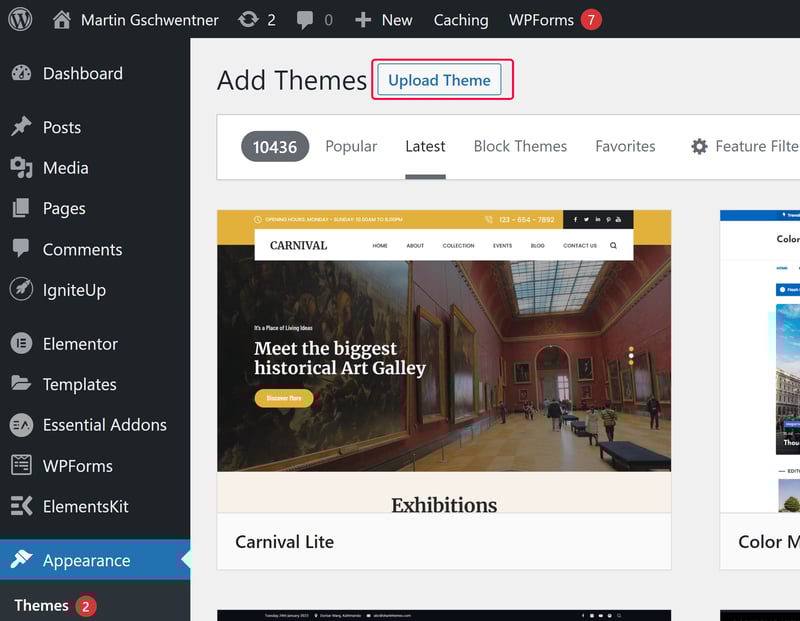Click the ElementsKit icon
This screenshot has height=621, width=800.
pos(21,506)
